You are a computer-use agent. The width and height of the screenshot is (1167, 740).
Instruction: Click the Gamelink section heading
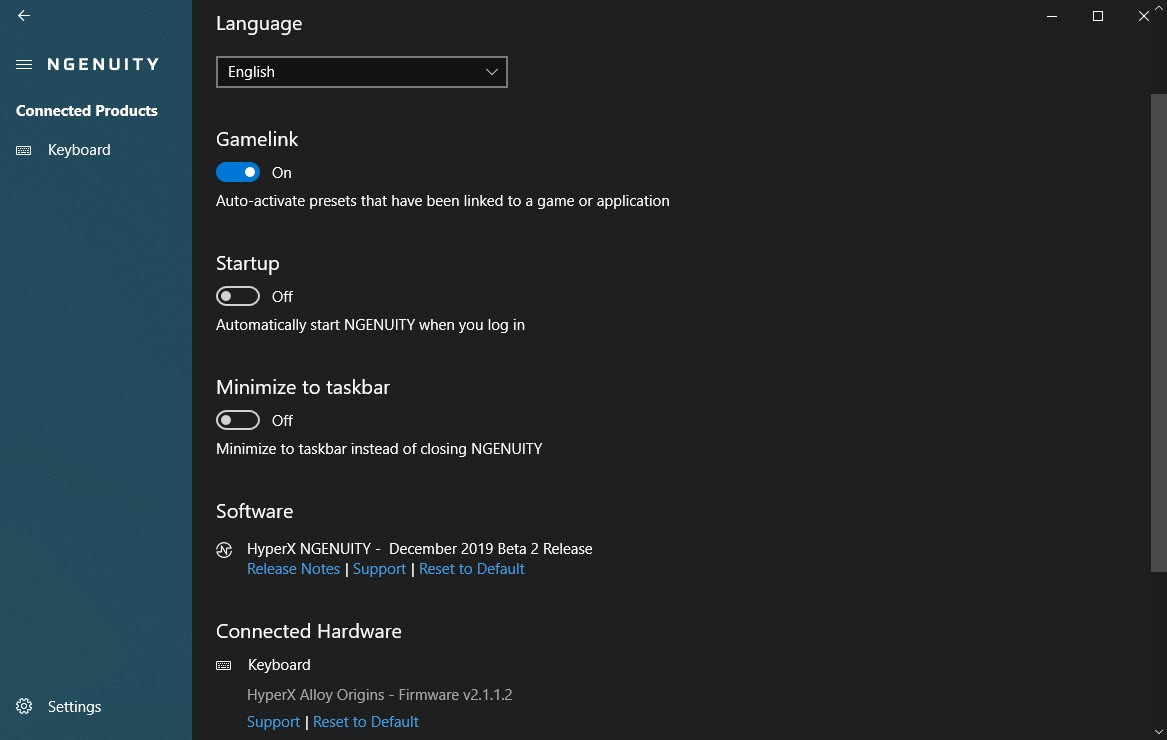(257, 139)
